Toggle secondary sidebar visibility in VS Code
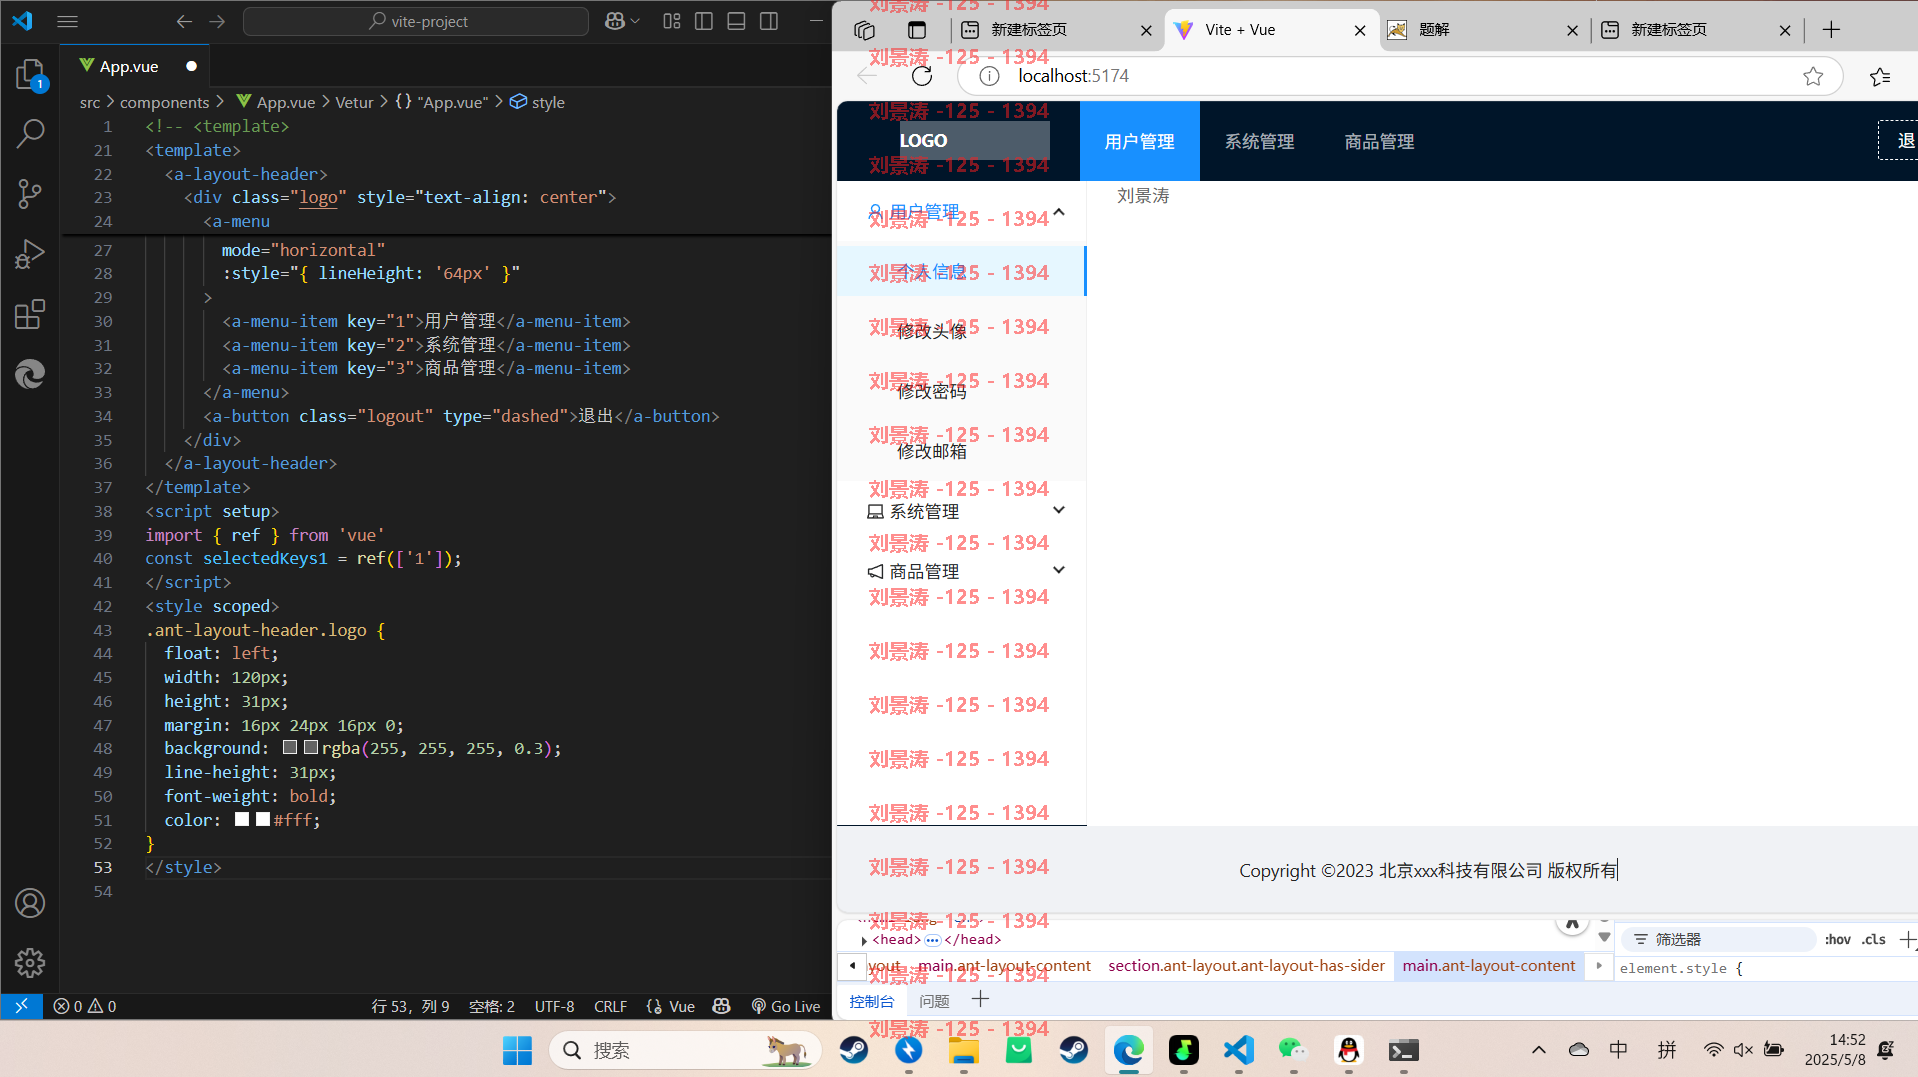This screenshot has height=1077, width=1918. [769, 21]
